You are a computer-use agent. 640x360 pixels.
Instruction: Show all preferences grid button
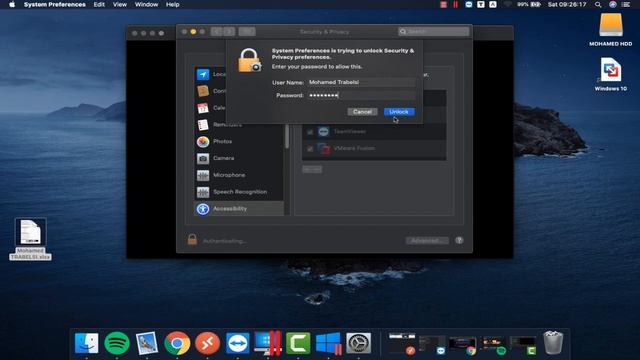[x=247, y=31]
